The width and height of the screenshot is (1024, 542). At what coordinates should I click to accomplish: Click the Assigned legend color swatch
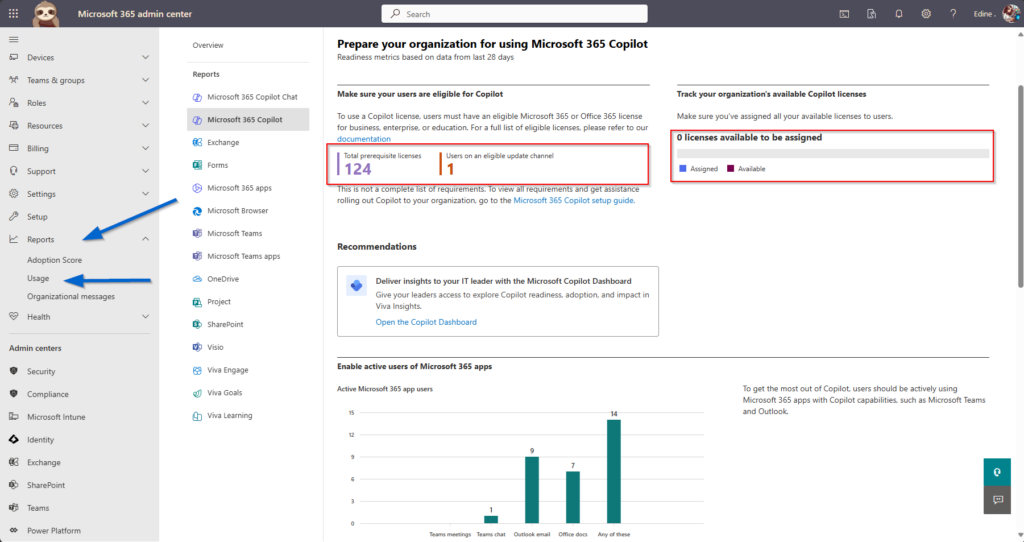pos(682,168)
